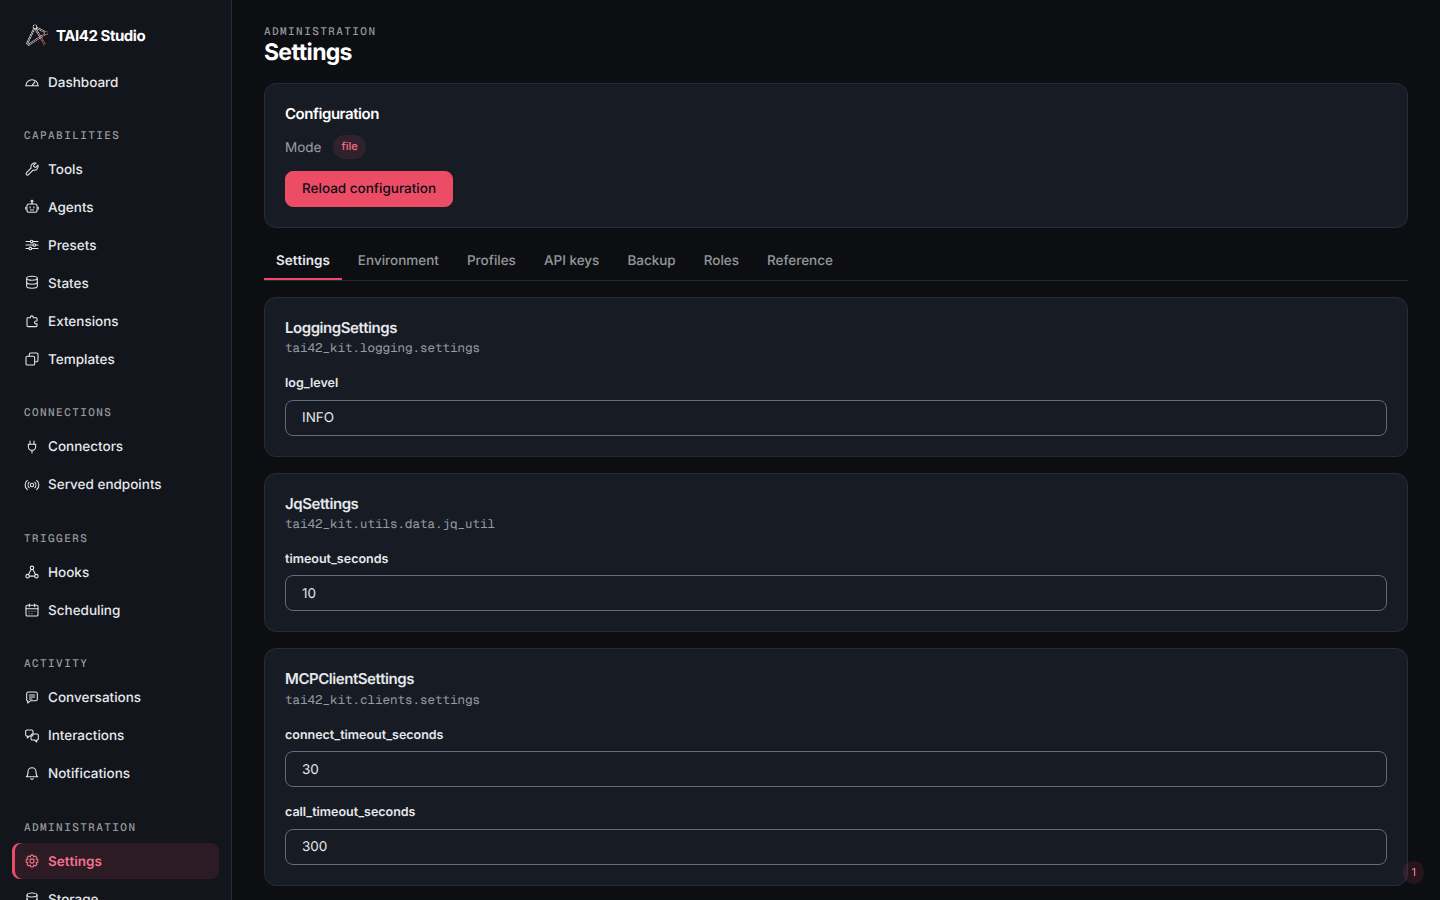Click the Templates copy icon

pos(32,360)
